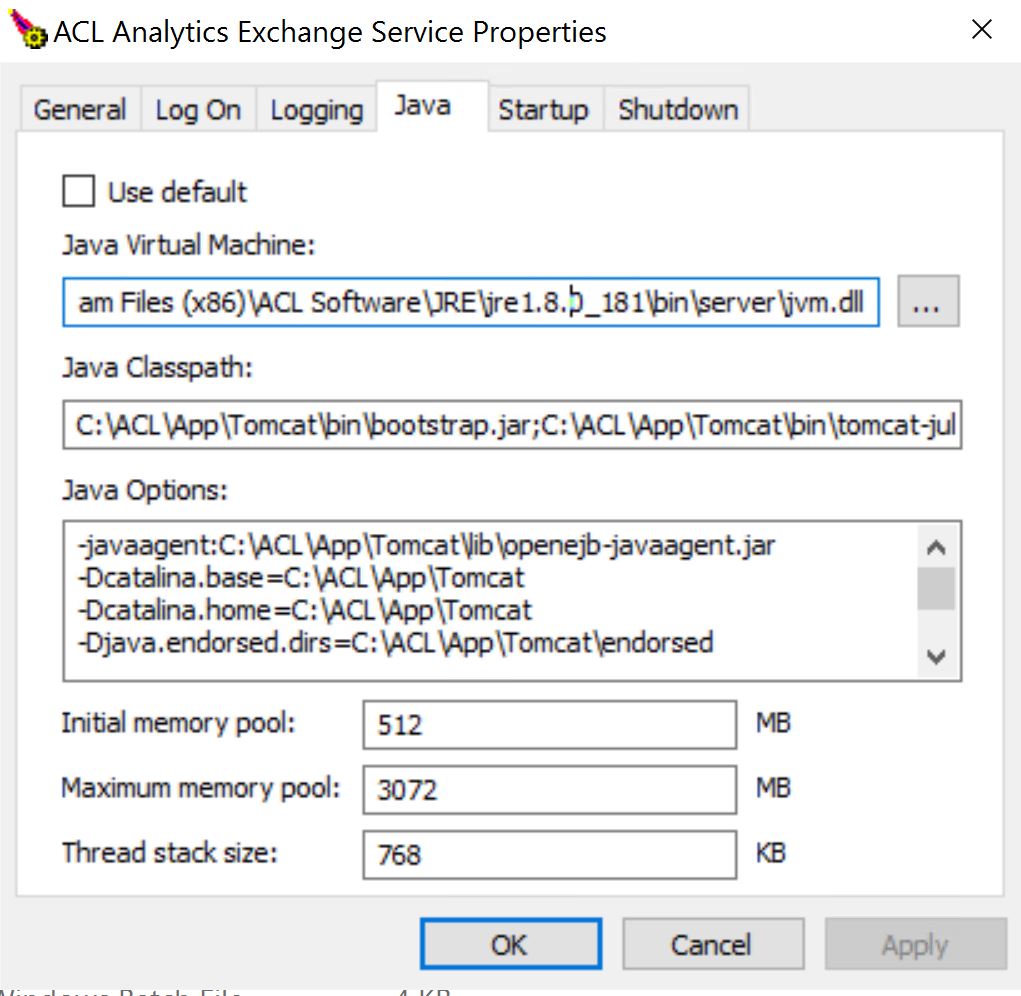Switch to the Log On tab
The image size is (1021, 996).
pyautogui.click(x=198, y=110)
